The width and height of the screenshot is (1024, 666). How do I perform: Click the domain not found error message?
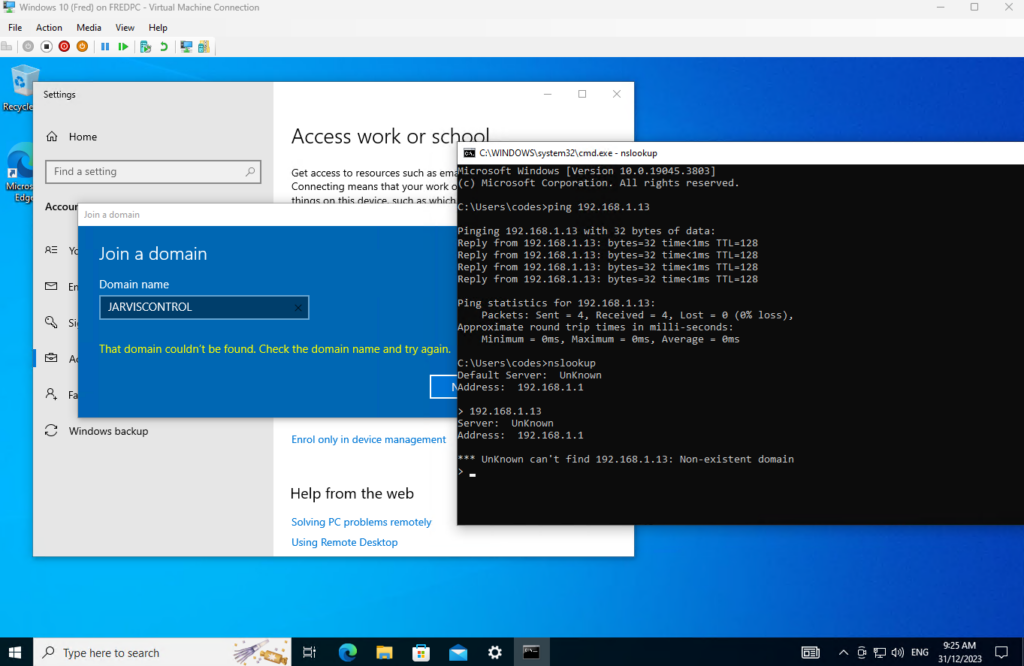[x=275, y=349]
